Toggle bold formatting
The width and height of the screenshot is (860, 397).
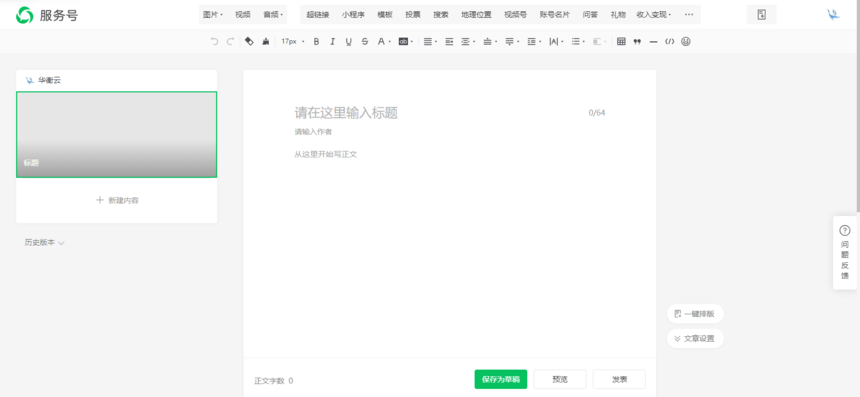316,42
